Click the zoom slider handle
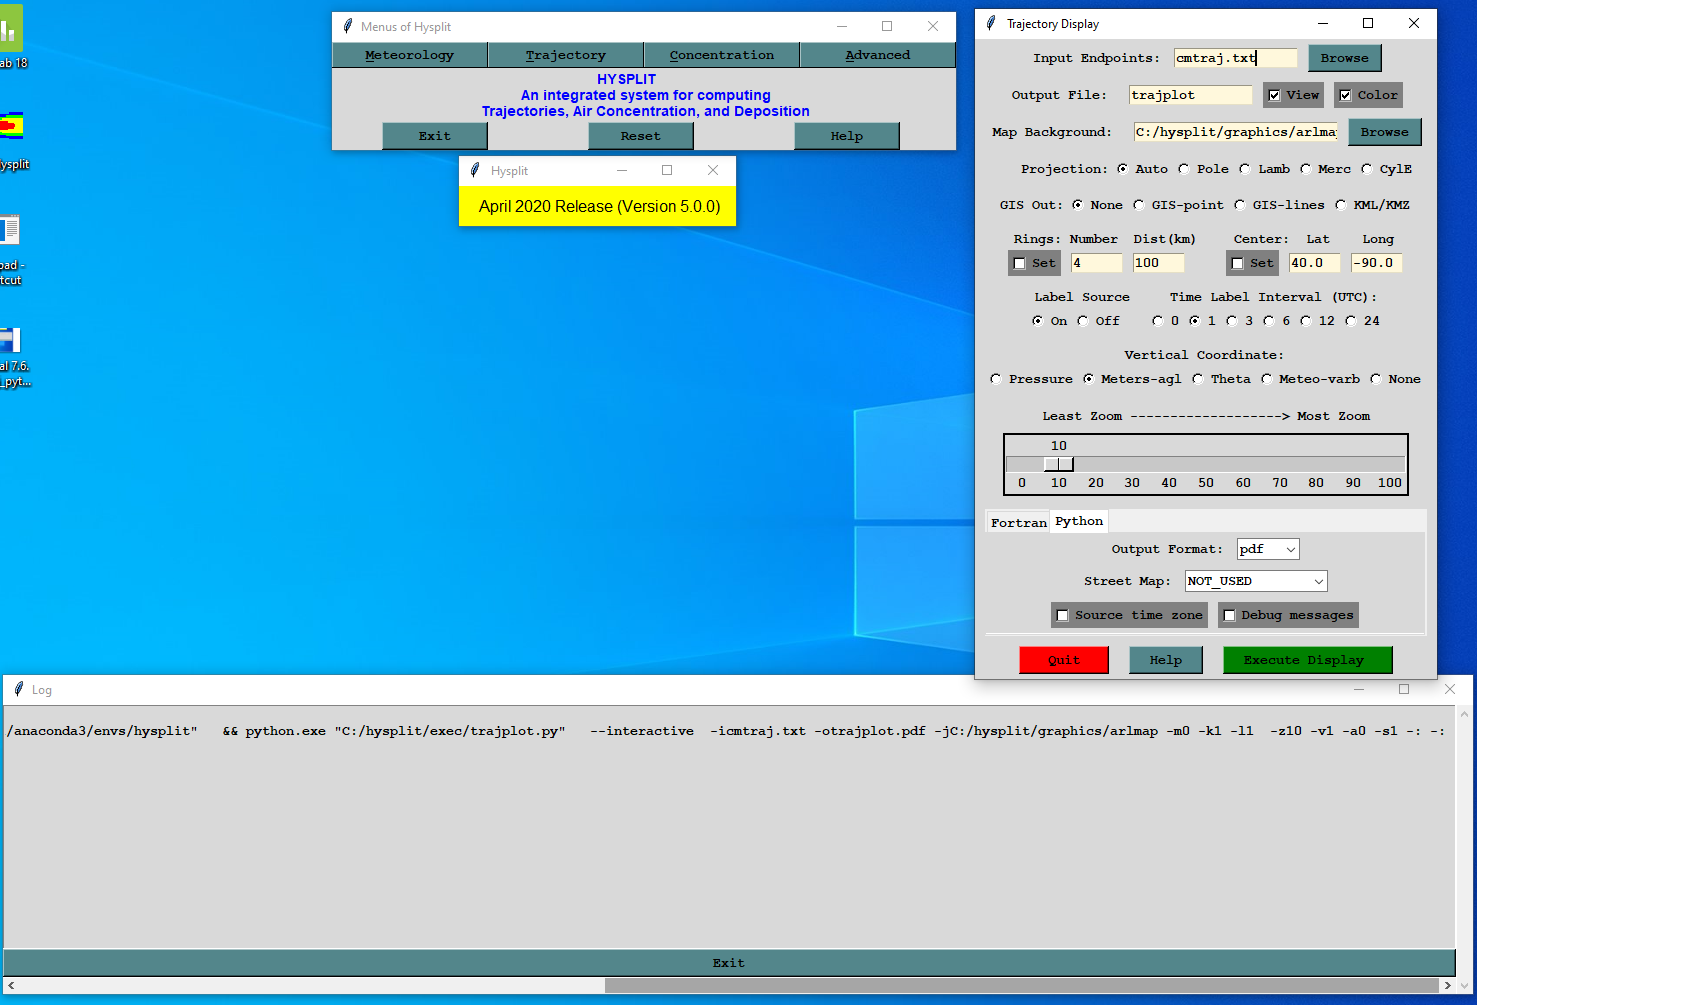The image size is (1688, 1005). [x=1058, y=464]
